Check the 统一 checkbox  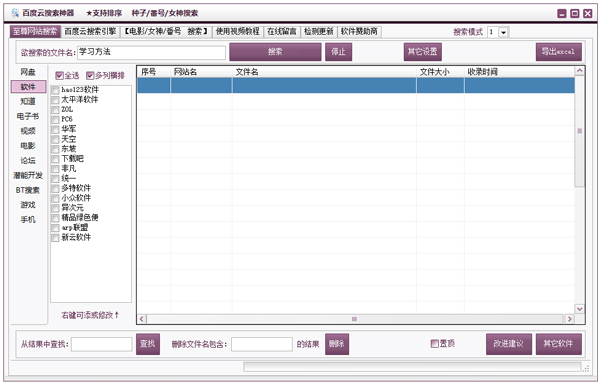pyautogui.click(x=55, y=179)
